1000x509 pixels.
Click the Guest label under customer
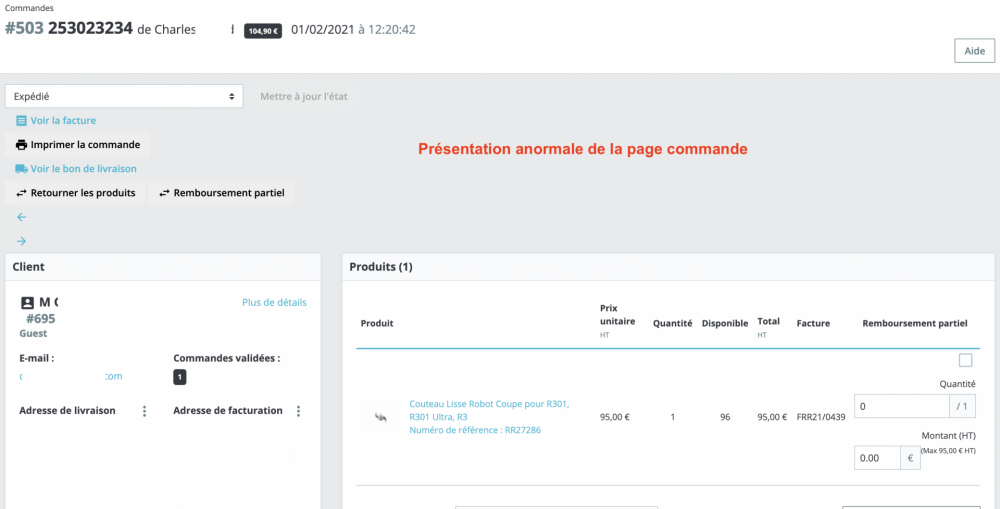click(33, 334)
